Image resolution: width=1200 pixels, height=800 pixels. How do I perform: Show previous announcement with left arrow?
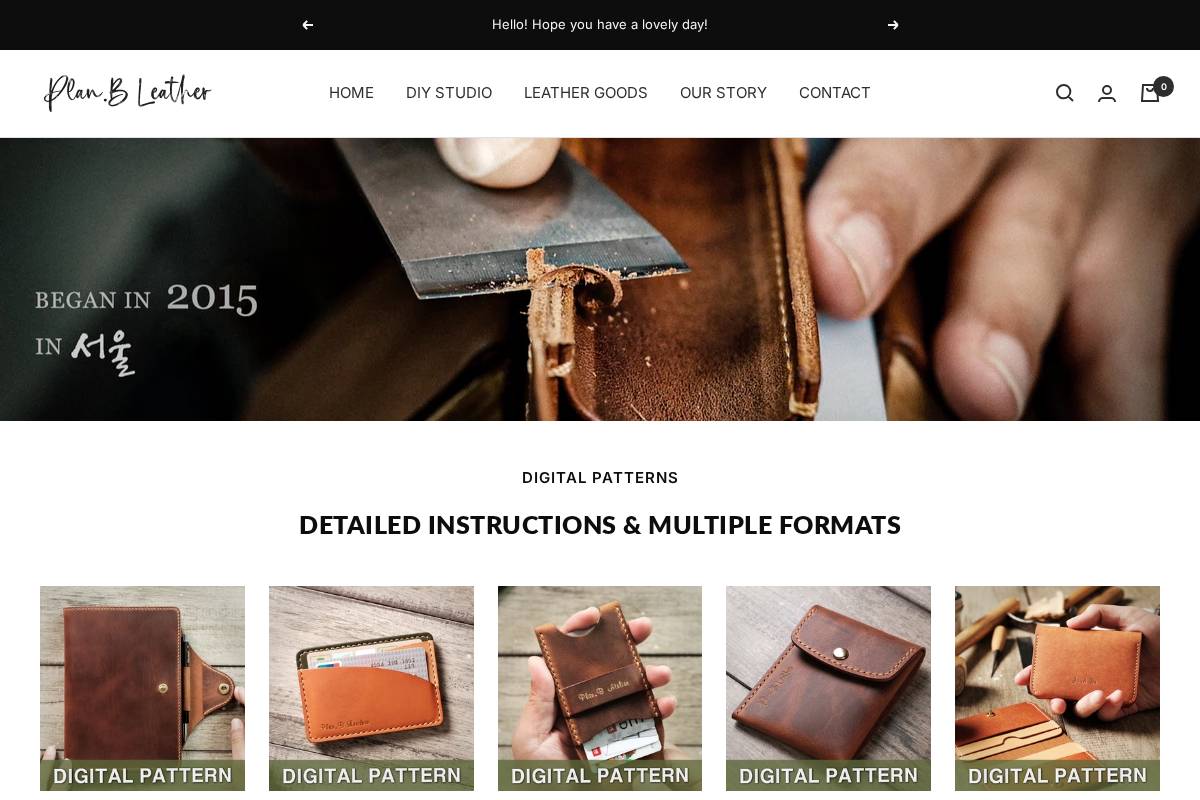tap(307, 25)
